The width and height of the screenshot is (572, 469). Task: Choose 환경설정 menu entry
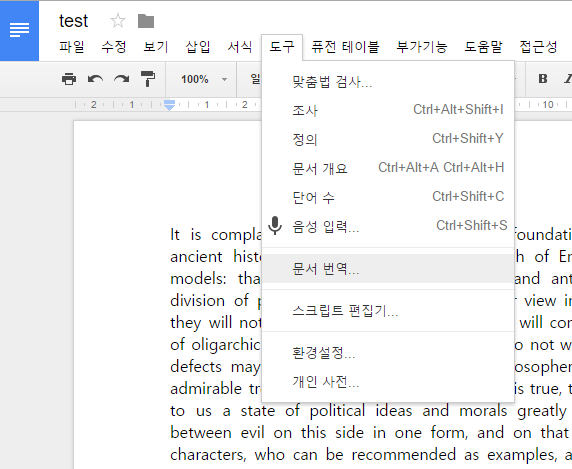coord(388,353)
